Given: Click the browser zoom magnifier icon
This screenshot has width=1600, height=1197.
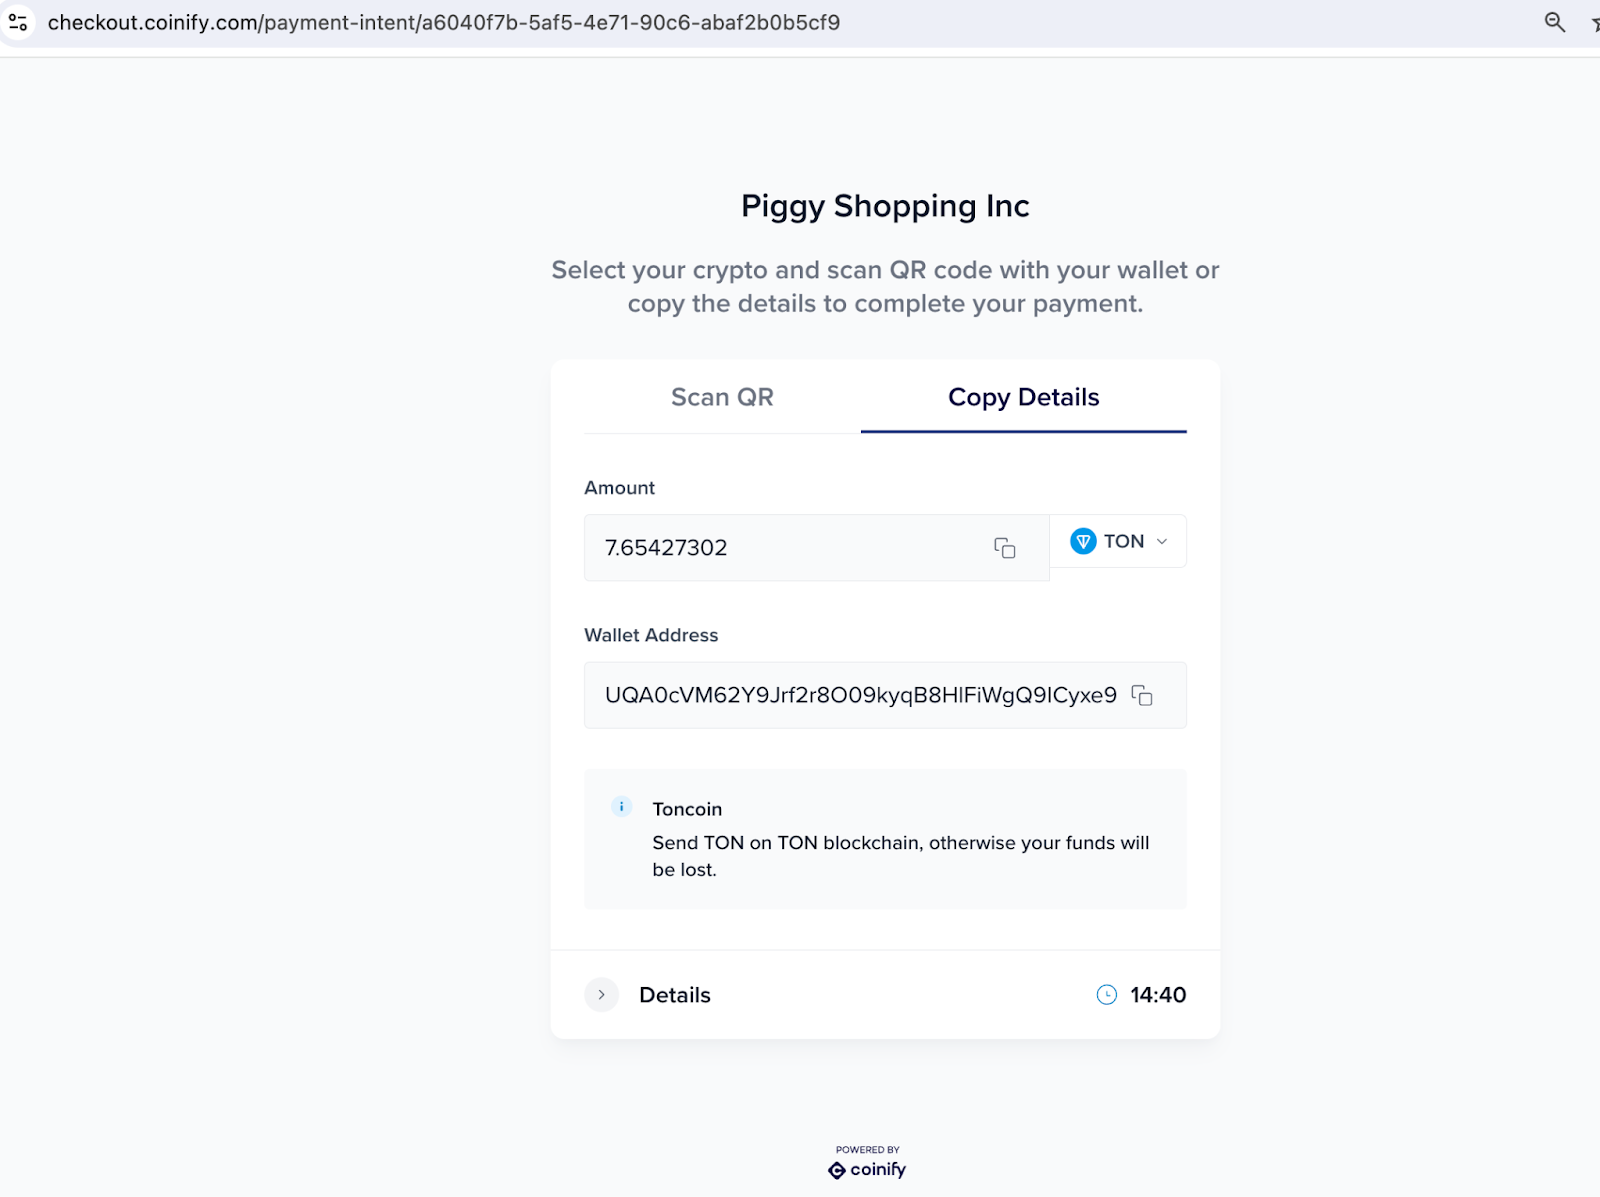Looking at the screenshot, I should [1554, 22].
